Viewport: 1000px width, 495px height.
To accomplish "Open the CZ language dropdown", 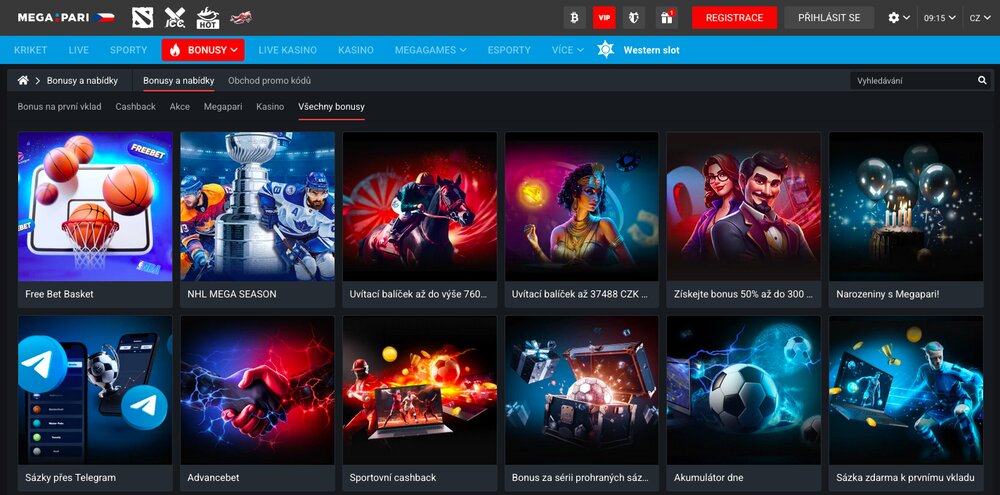I will 979,18.
